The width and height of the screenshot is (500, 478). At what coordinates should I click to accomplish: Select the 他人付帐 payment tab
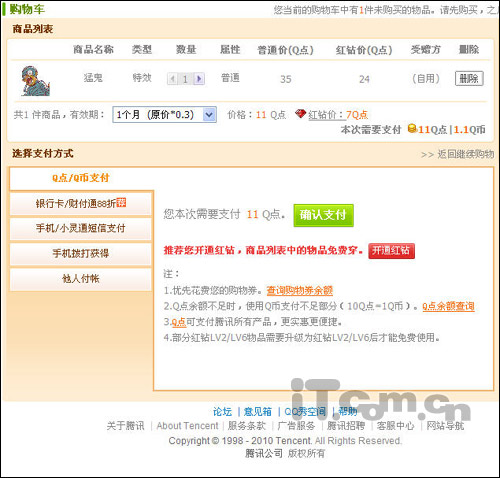[x=81, y=279]
